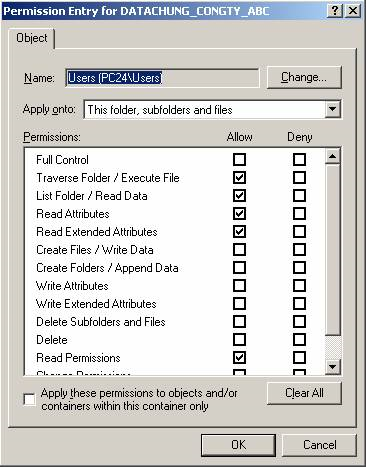
Task: Allow Create Folders / Append Data
Action: point(239,268)
